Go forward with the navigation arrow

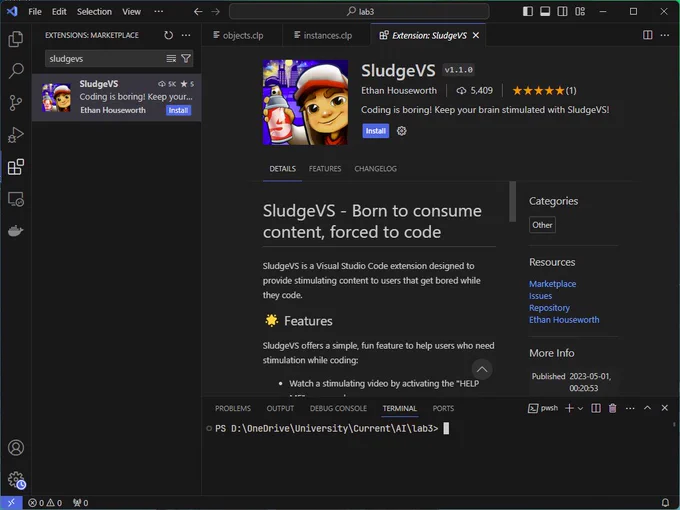[216, 12]
